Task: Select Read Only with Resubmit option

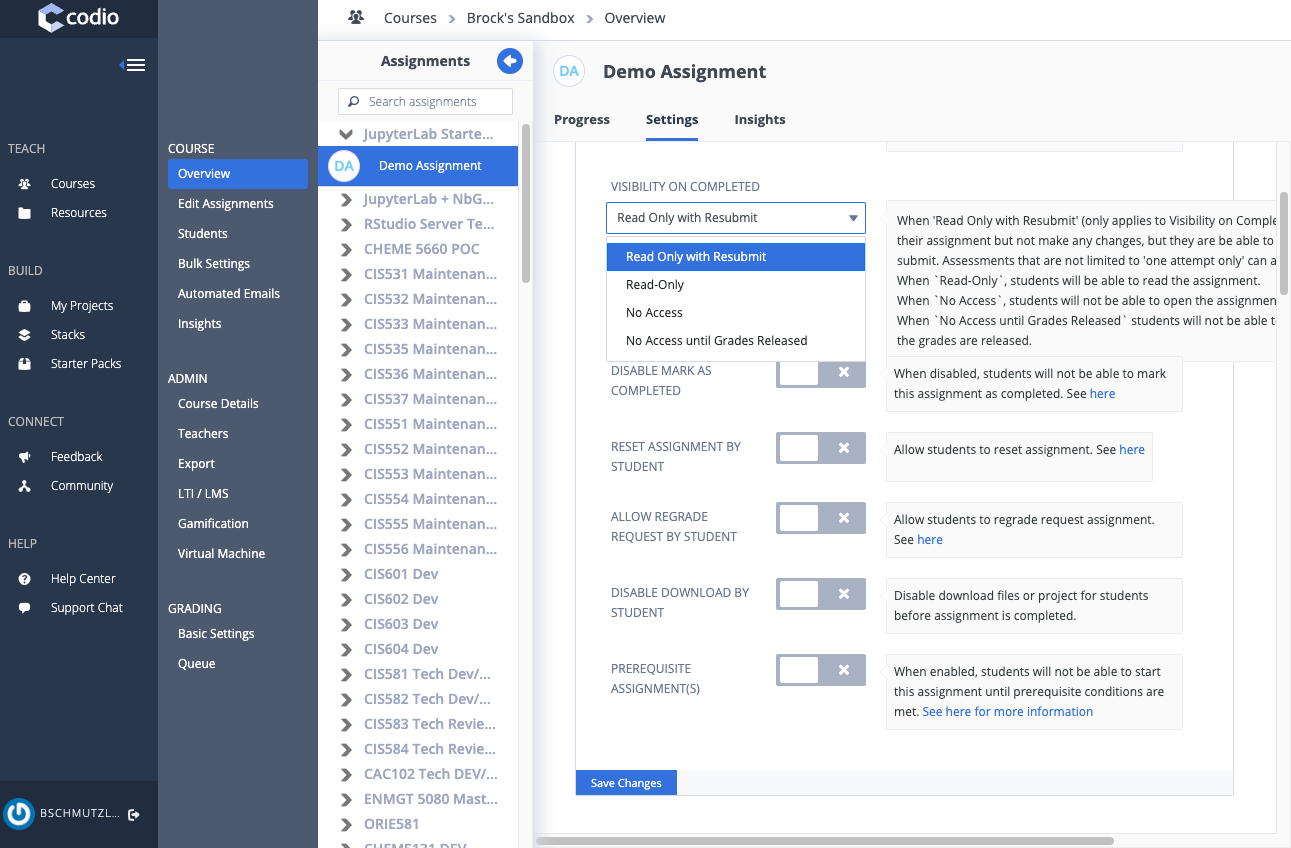Action: click(x=736, y=257)
